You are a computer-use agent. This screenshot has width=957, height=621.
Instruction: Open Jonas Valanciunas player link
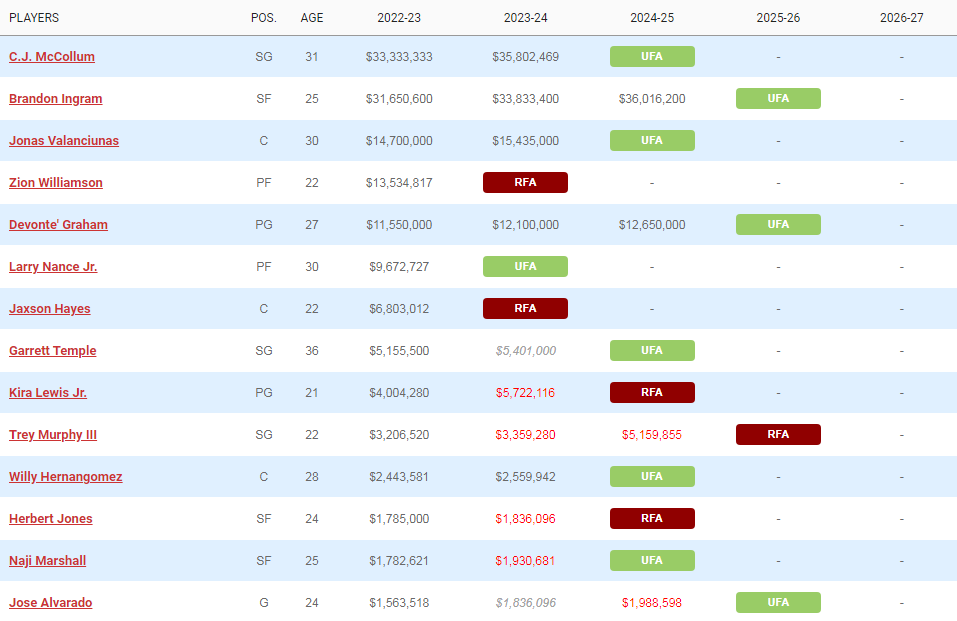[64, 141]
